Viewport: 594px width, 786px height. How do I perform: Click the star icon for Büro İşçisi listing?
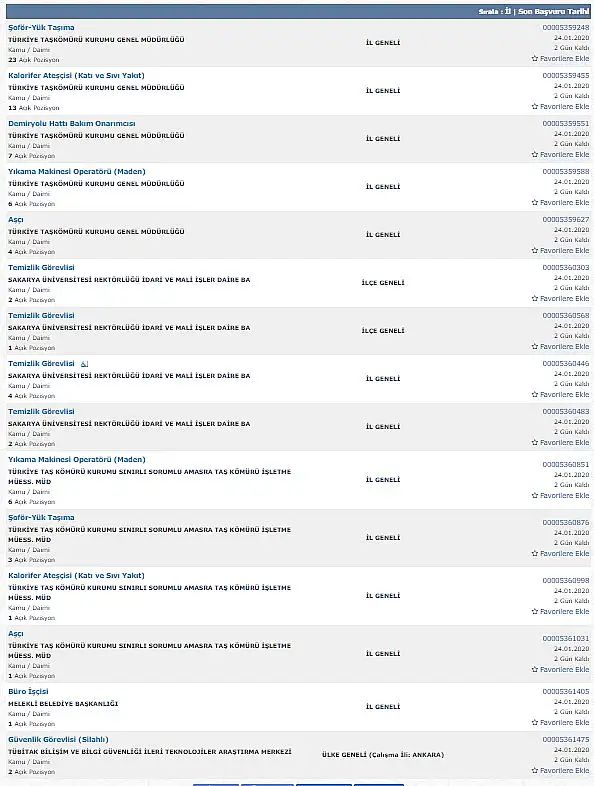coord(534,723)
